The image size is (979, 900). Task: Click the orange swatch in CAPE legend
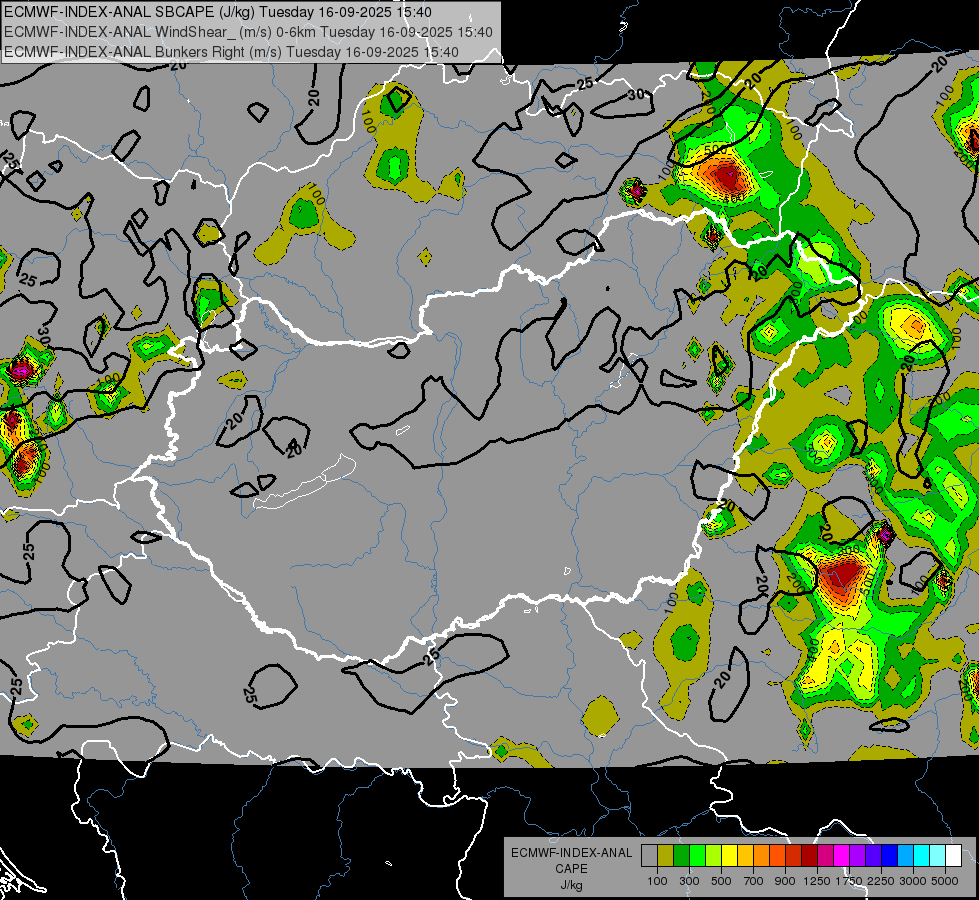pyautogui.click(x=761, y=855)
